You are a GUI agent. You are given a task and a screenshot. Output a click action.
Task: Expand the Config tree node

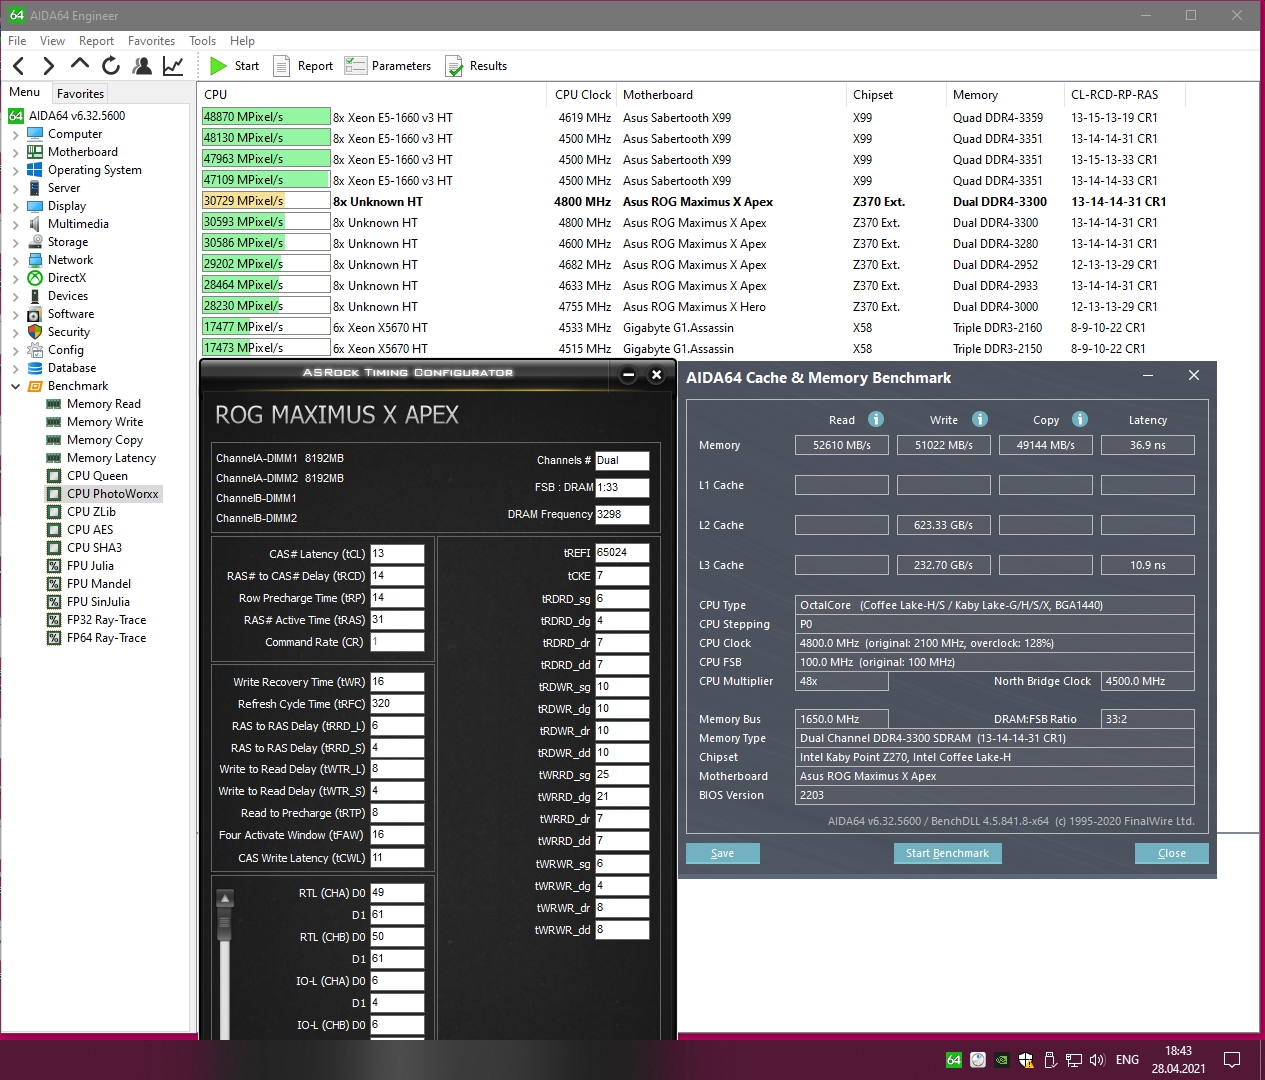pos(15,350)
